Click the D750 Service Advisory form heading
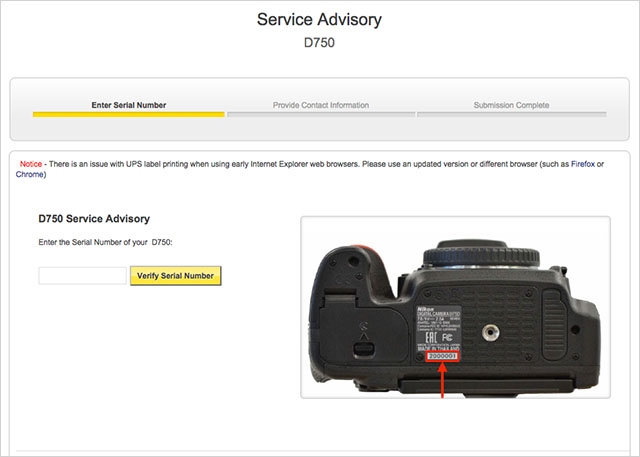The width and height of the screenshot is (640, 457). 94,219
